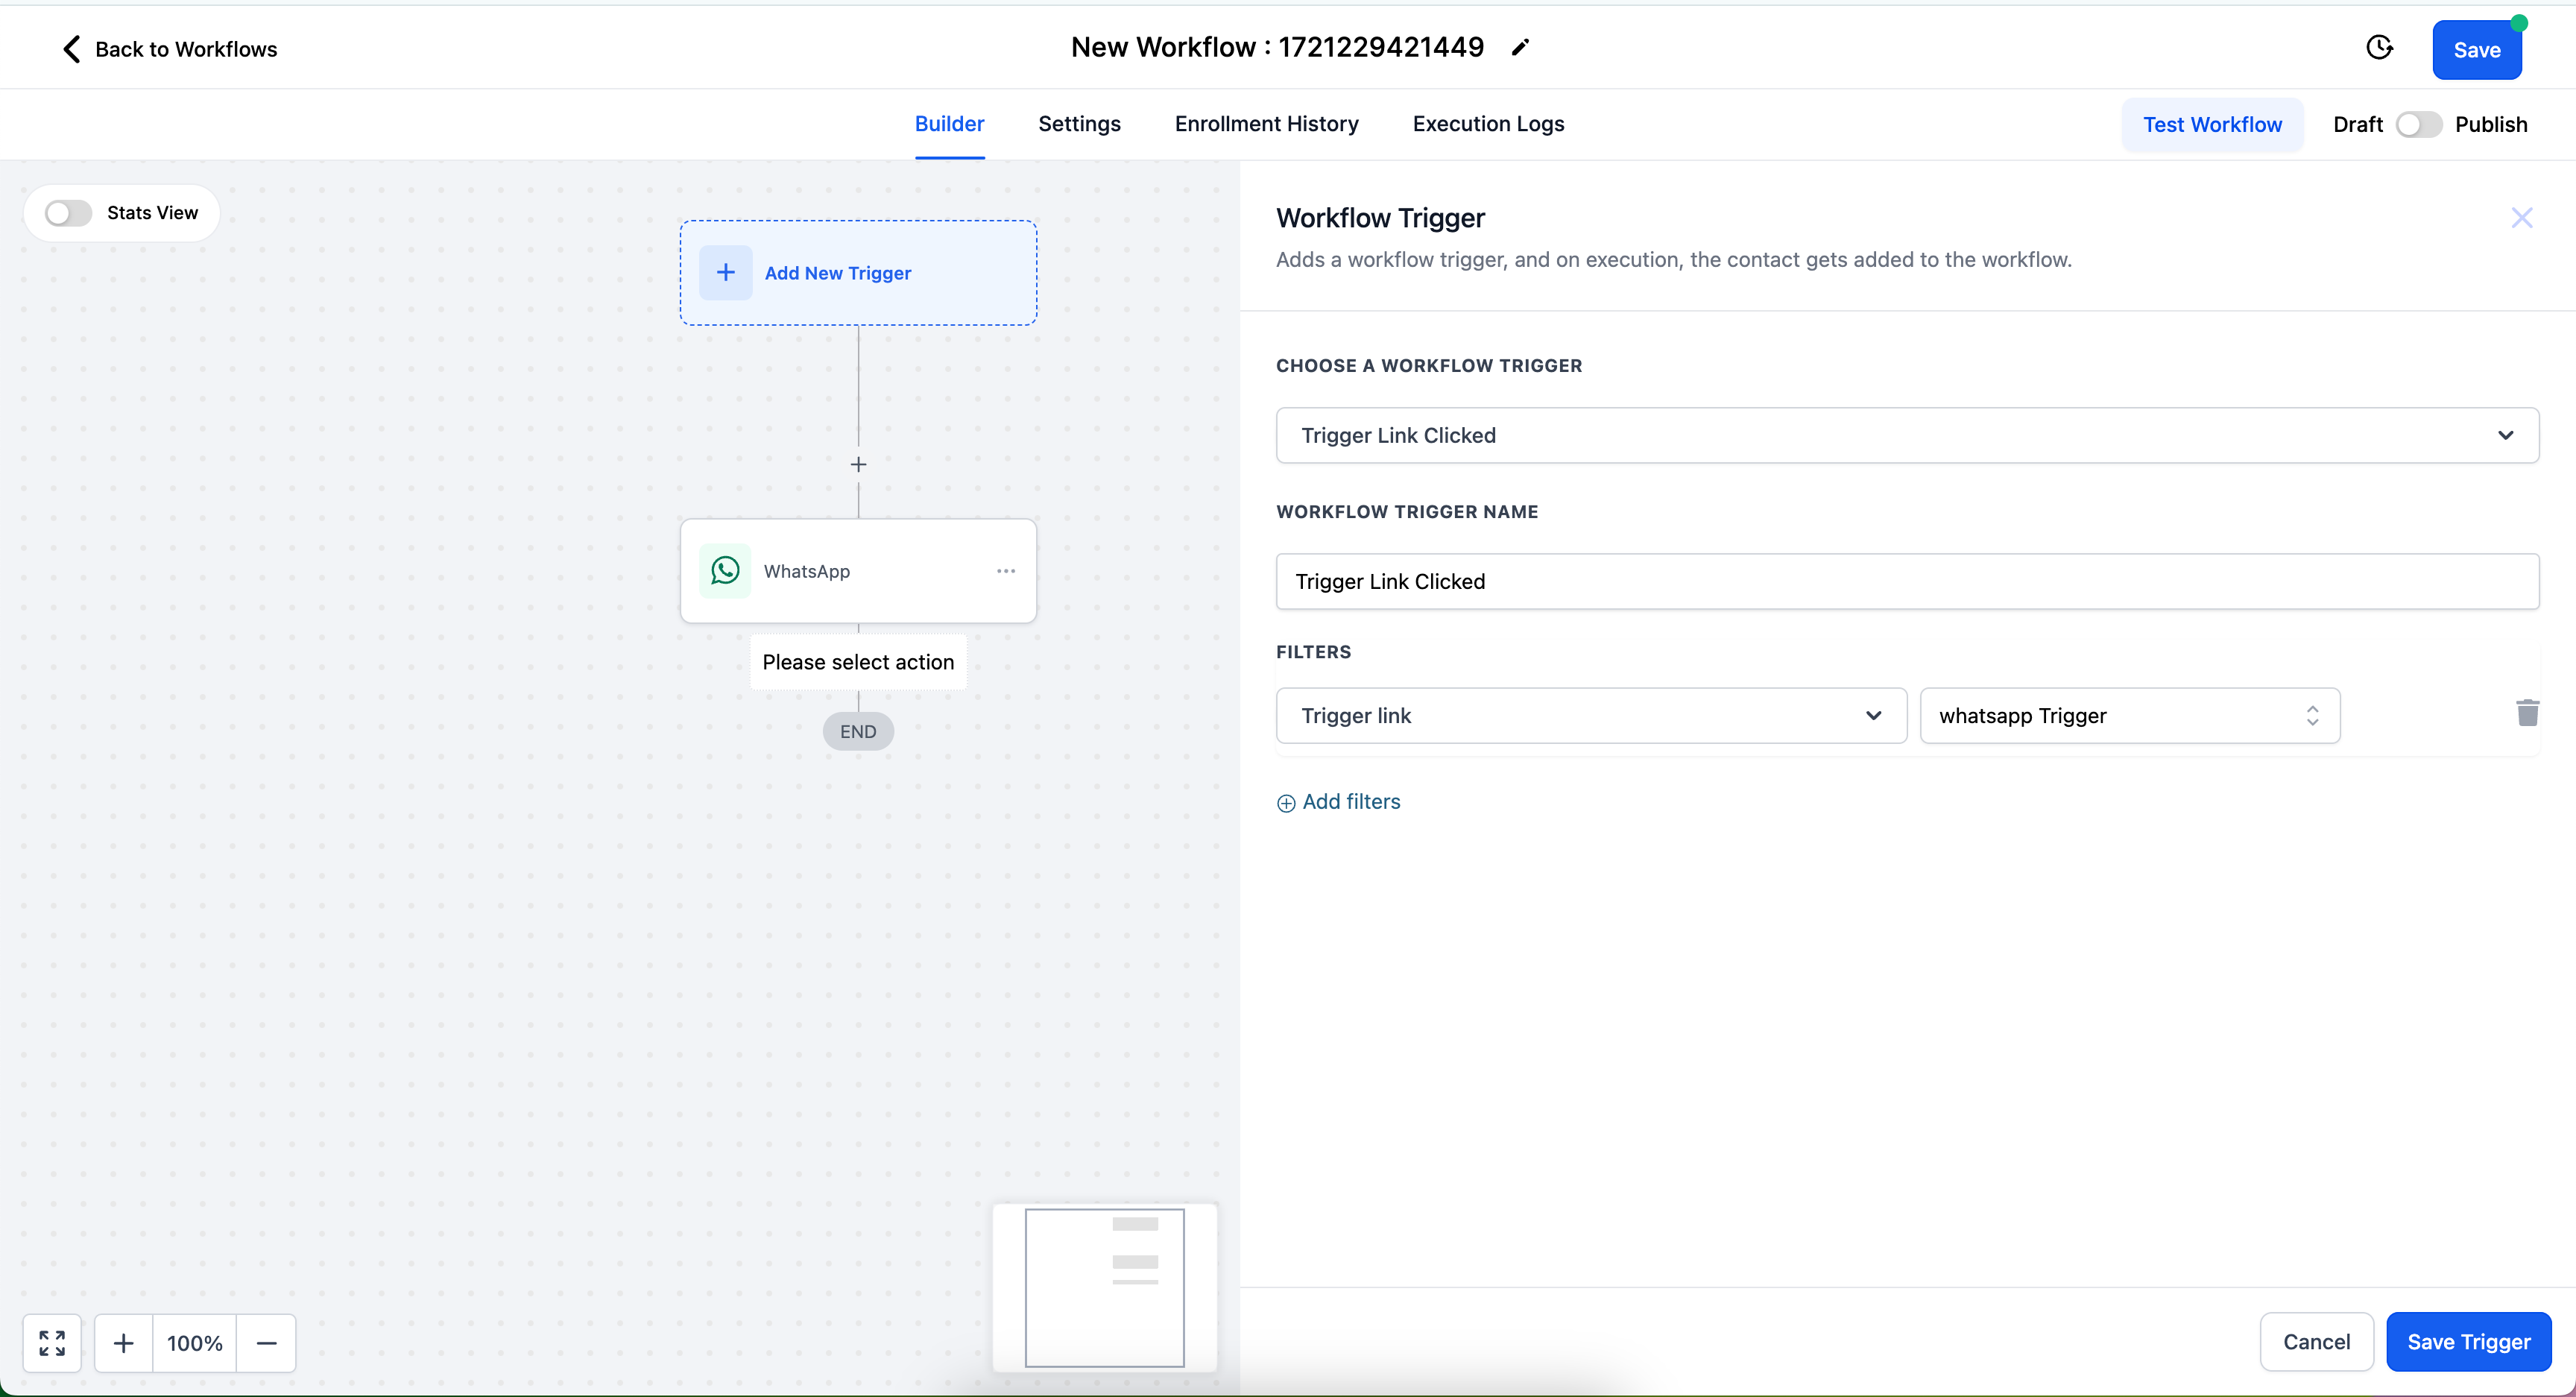Click the Save Trigger button
This screenshot has width=2576, height=1397.
(x=2468, y=1341)
